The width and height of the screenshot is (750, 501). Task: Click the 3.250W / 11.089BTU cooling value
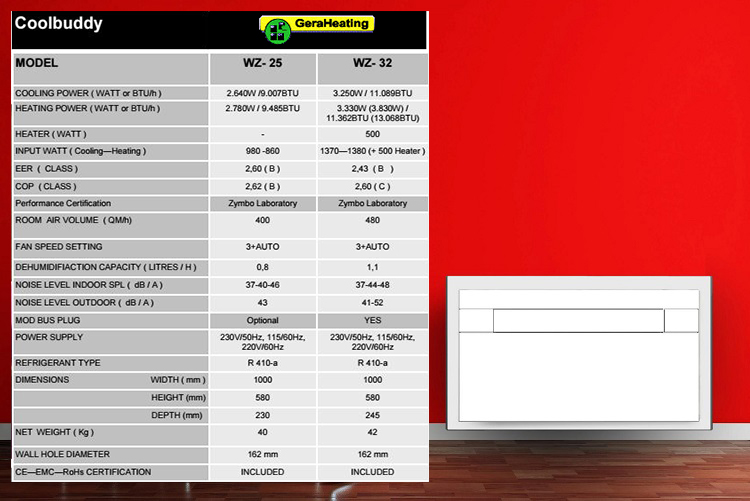coord(373,93)
